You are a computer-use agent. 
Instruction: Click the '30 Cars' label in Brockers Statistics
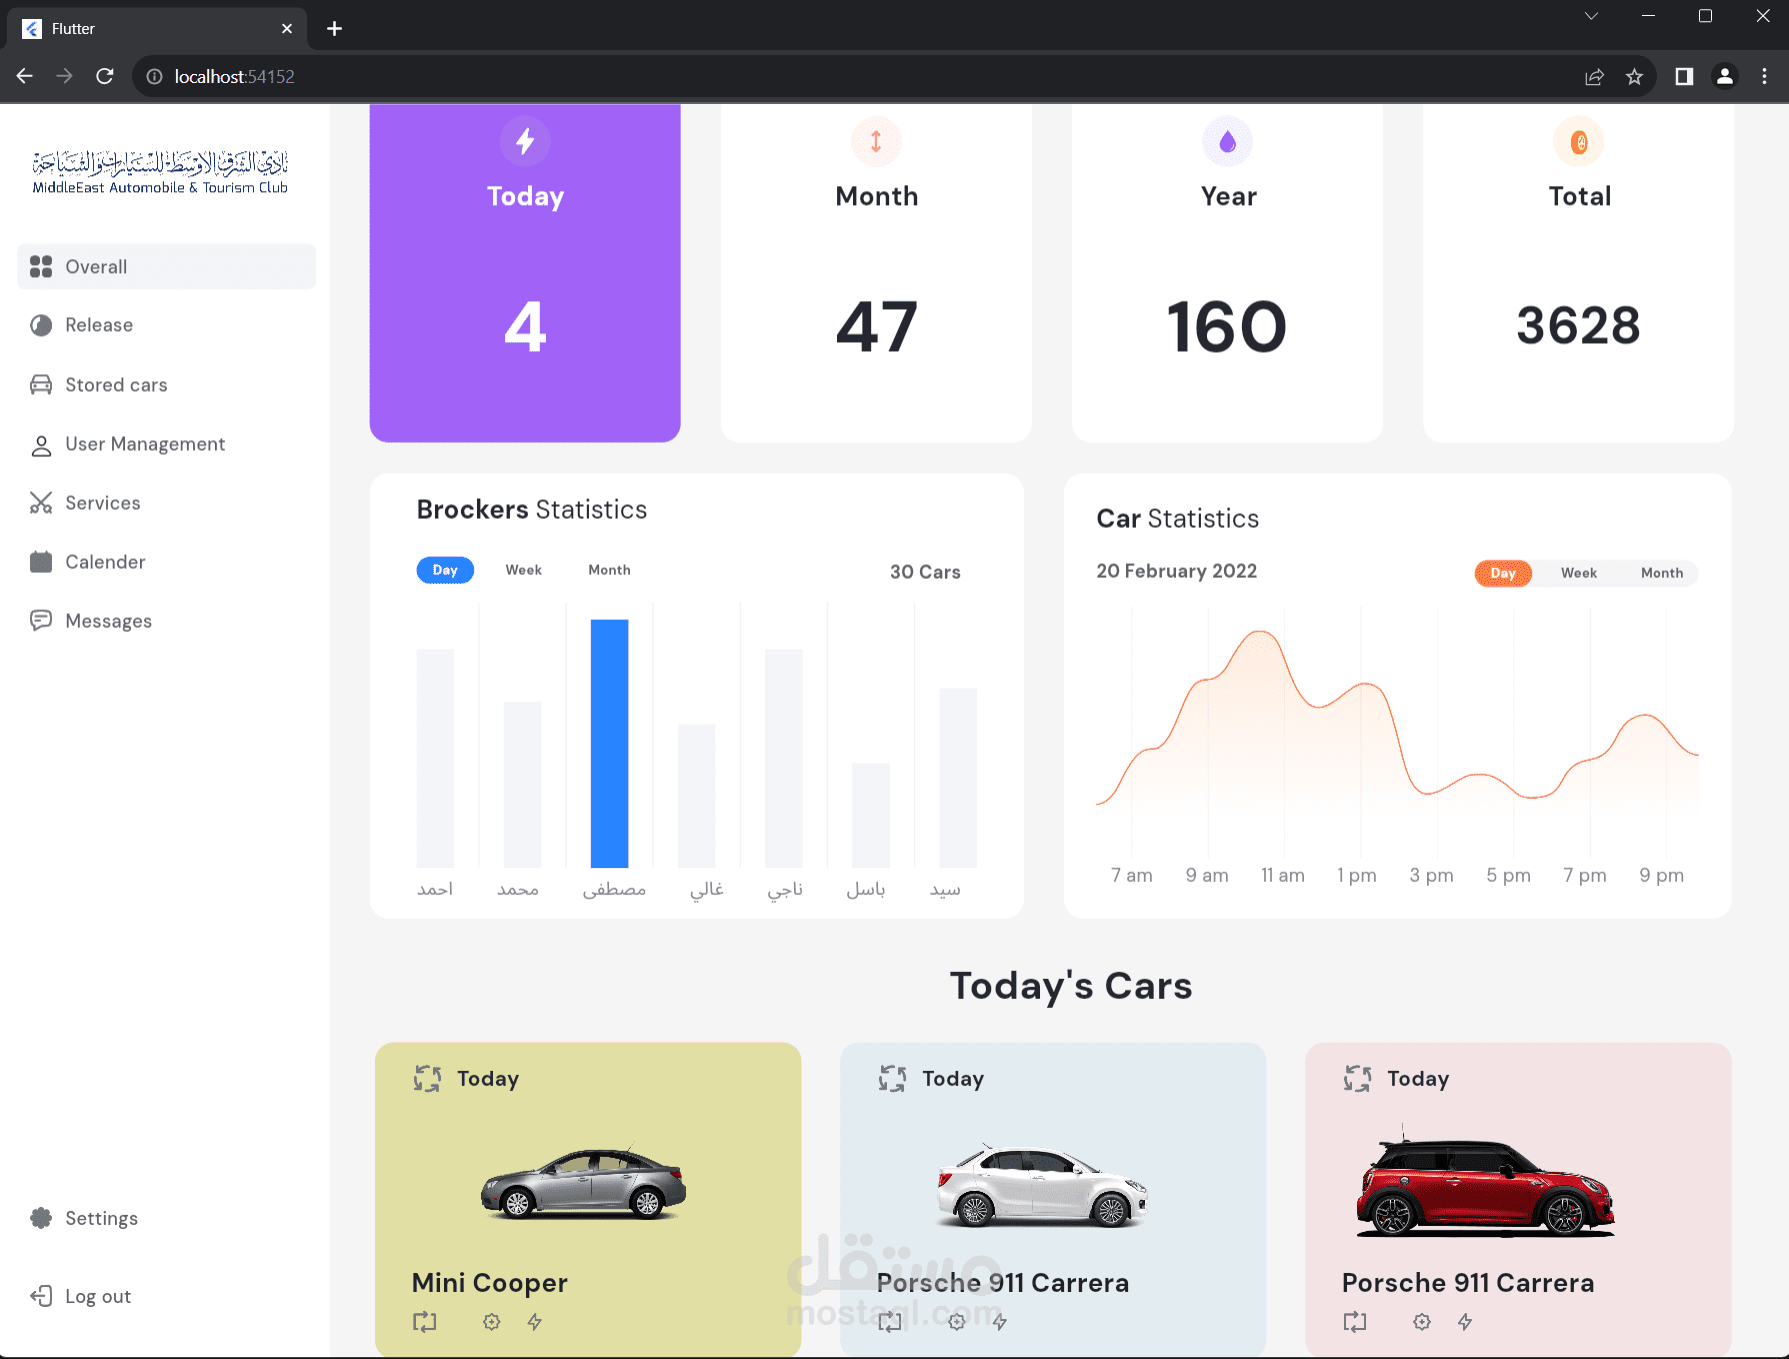pyautogui.click(x=925, y=572)
